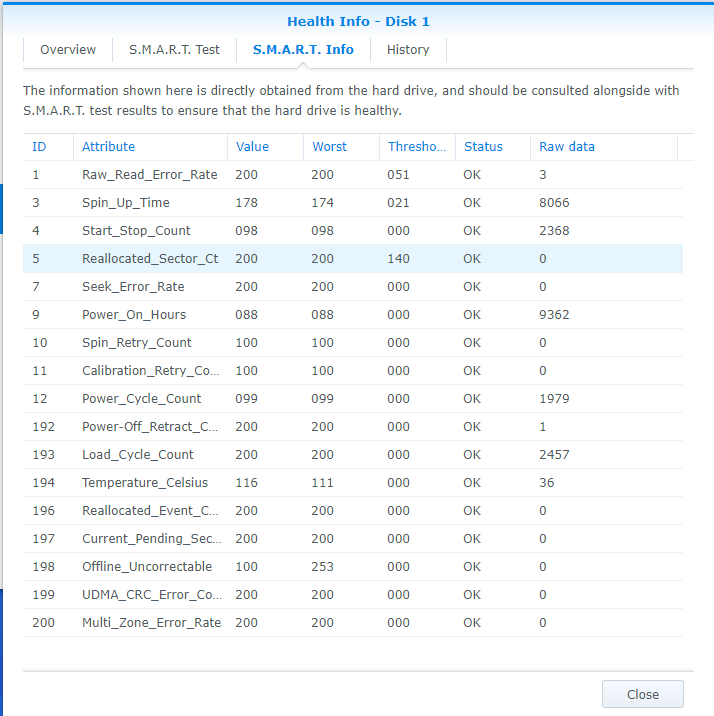Sort by the Worst column header

(341, 147)
